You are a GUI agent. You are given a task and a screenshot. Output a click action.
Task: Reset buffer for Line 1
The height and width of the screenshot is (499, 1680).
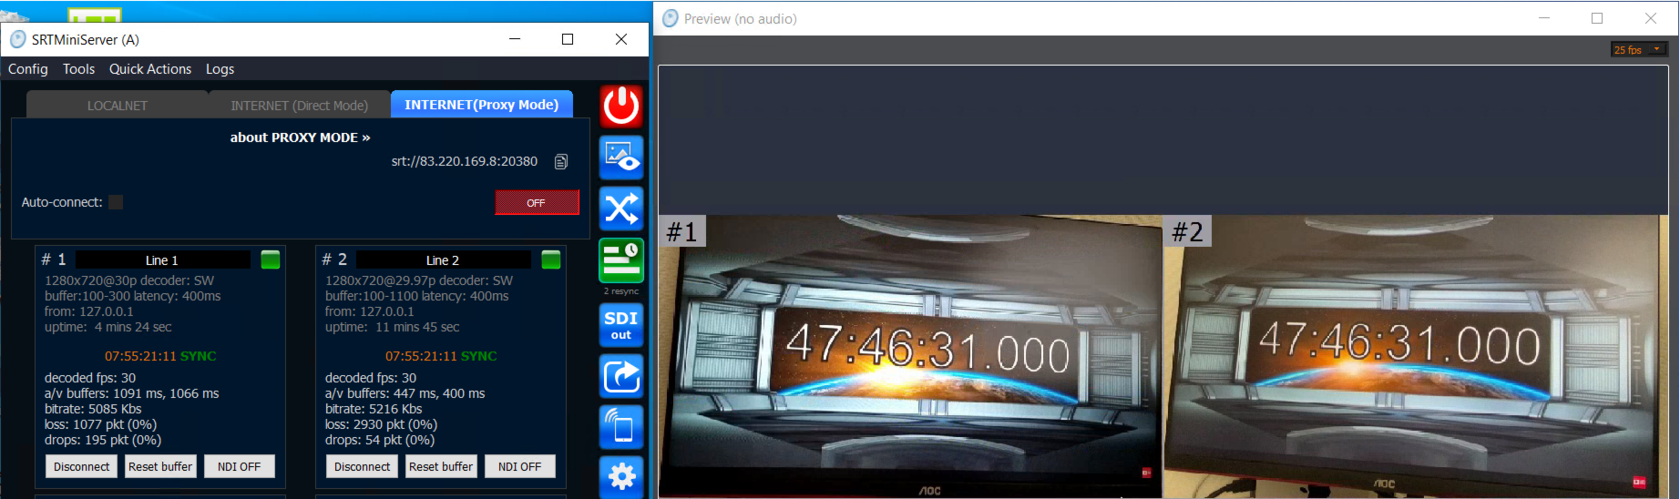160,466
